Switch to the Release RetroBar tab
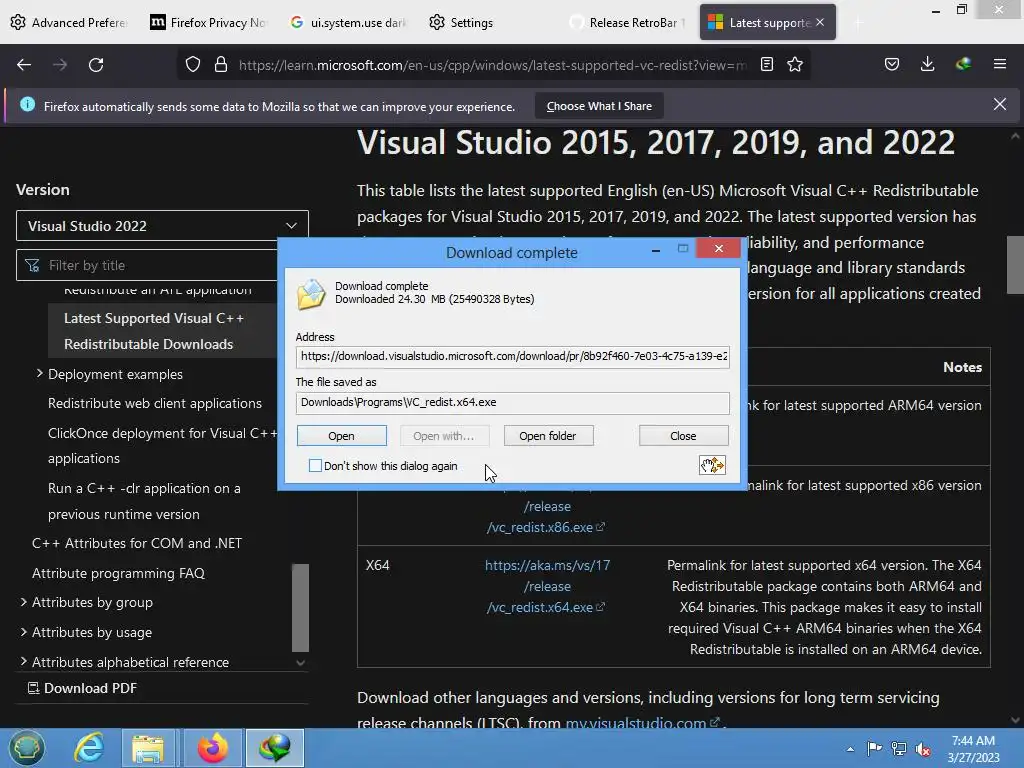The height and width of the screenshot is (768, 1024). click(628, 22)
